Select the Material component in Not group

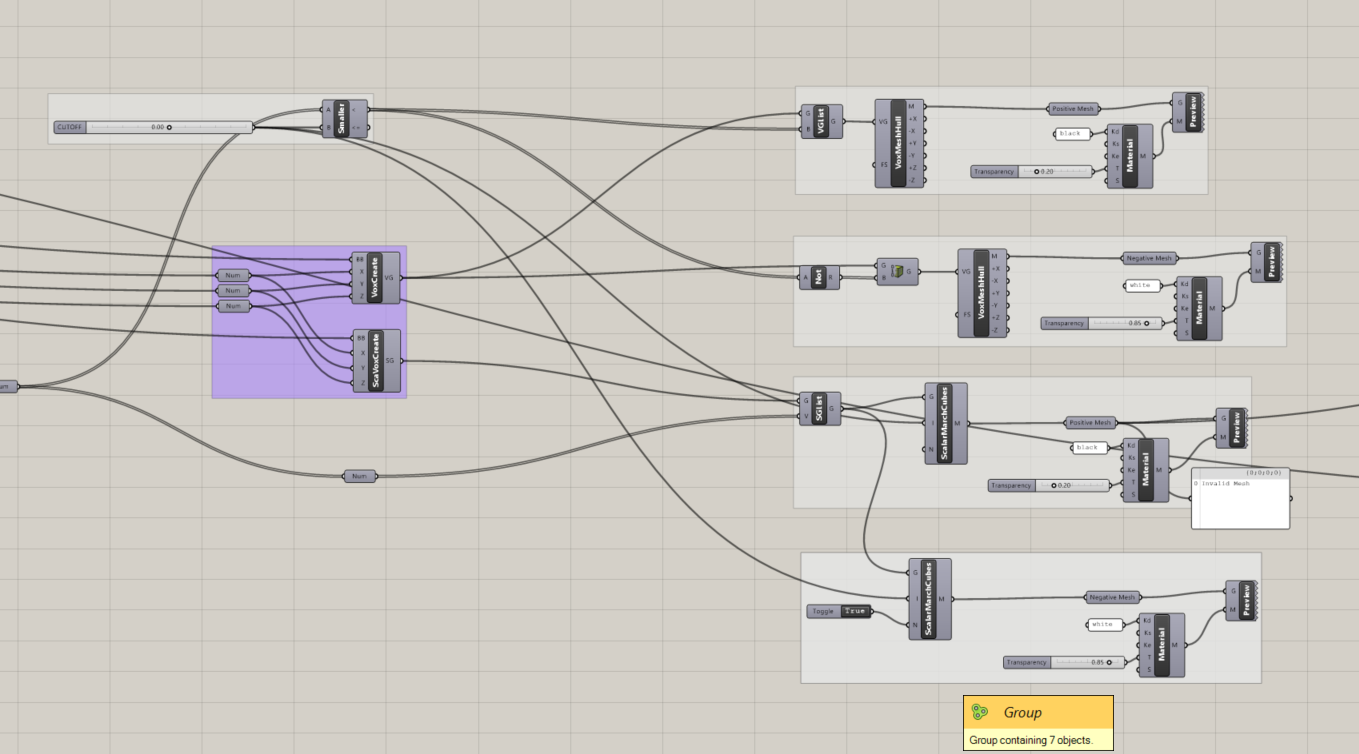click(x=1200, y=308)
